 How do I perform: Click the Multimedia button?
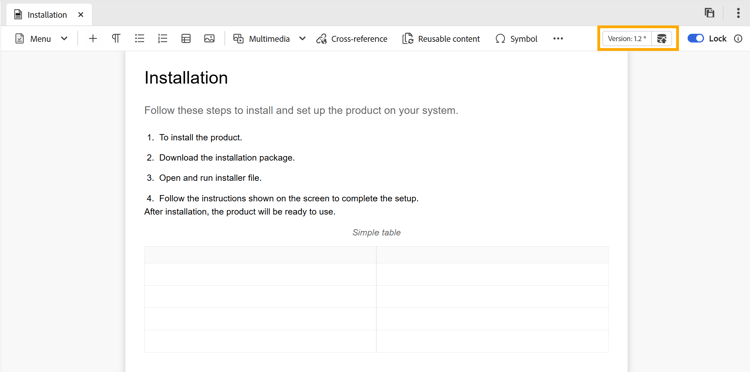(x=262, y=39)
